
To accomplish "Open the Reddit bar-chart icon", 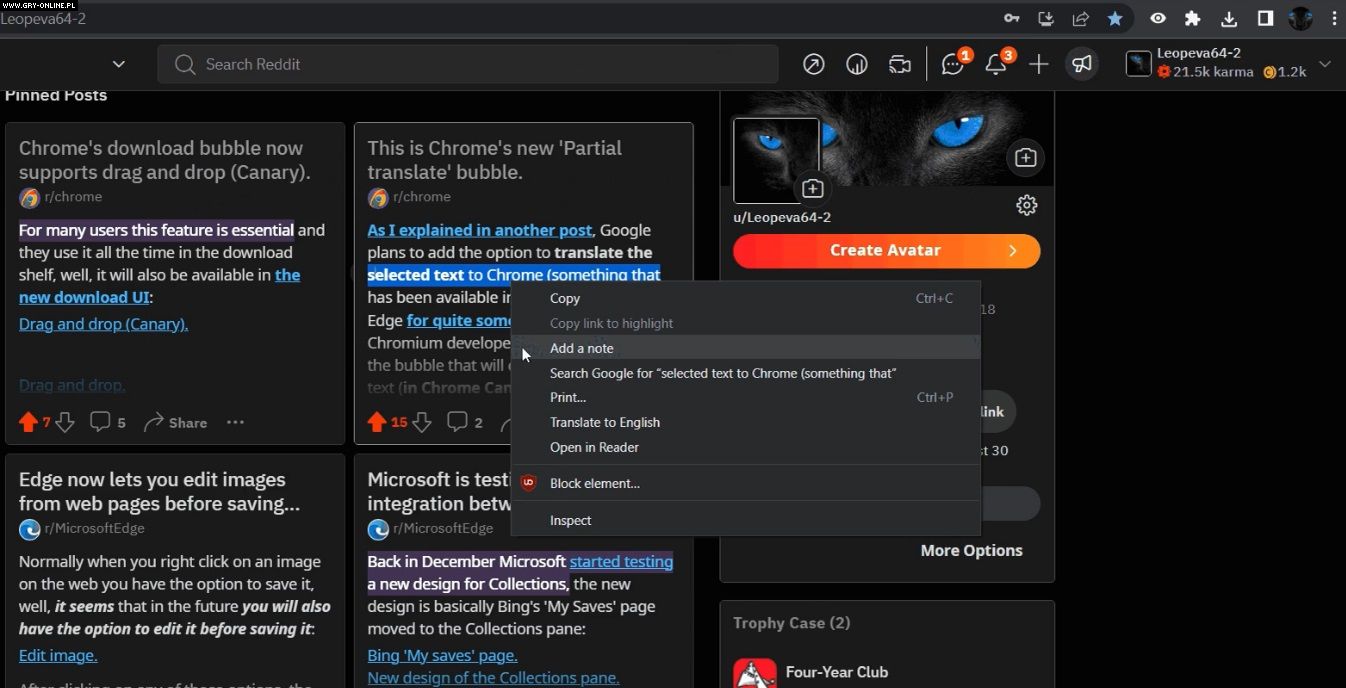I will pos(857,64).
